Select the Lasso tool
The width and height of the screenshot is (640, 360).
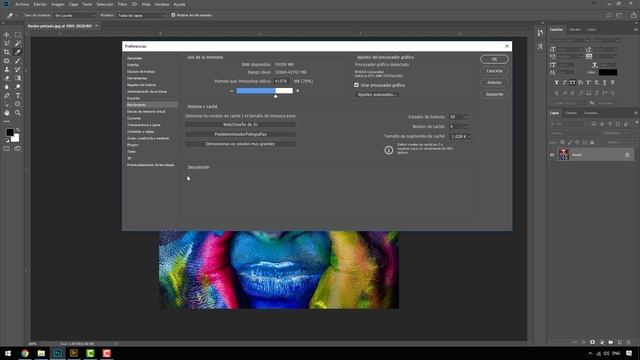7,43
